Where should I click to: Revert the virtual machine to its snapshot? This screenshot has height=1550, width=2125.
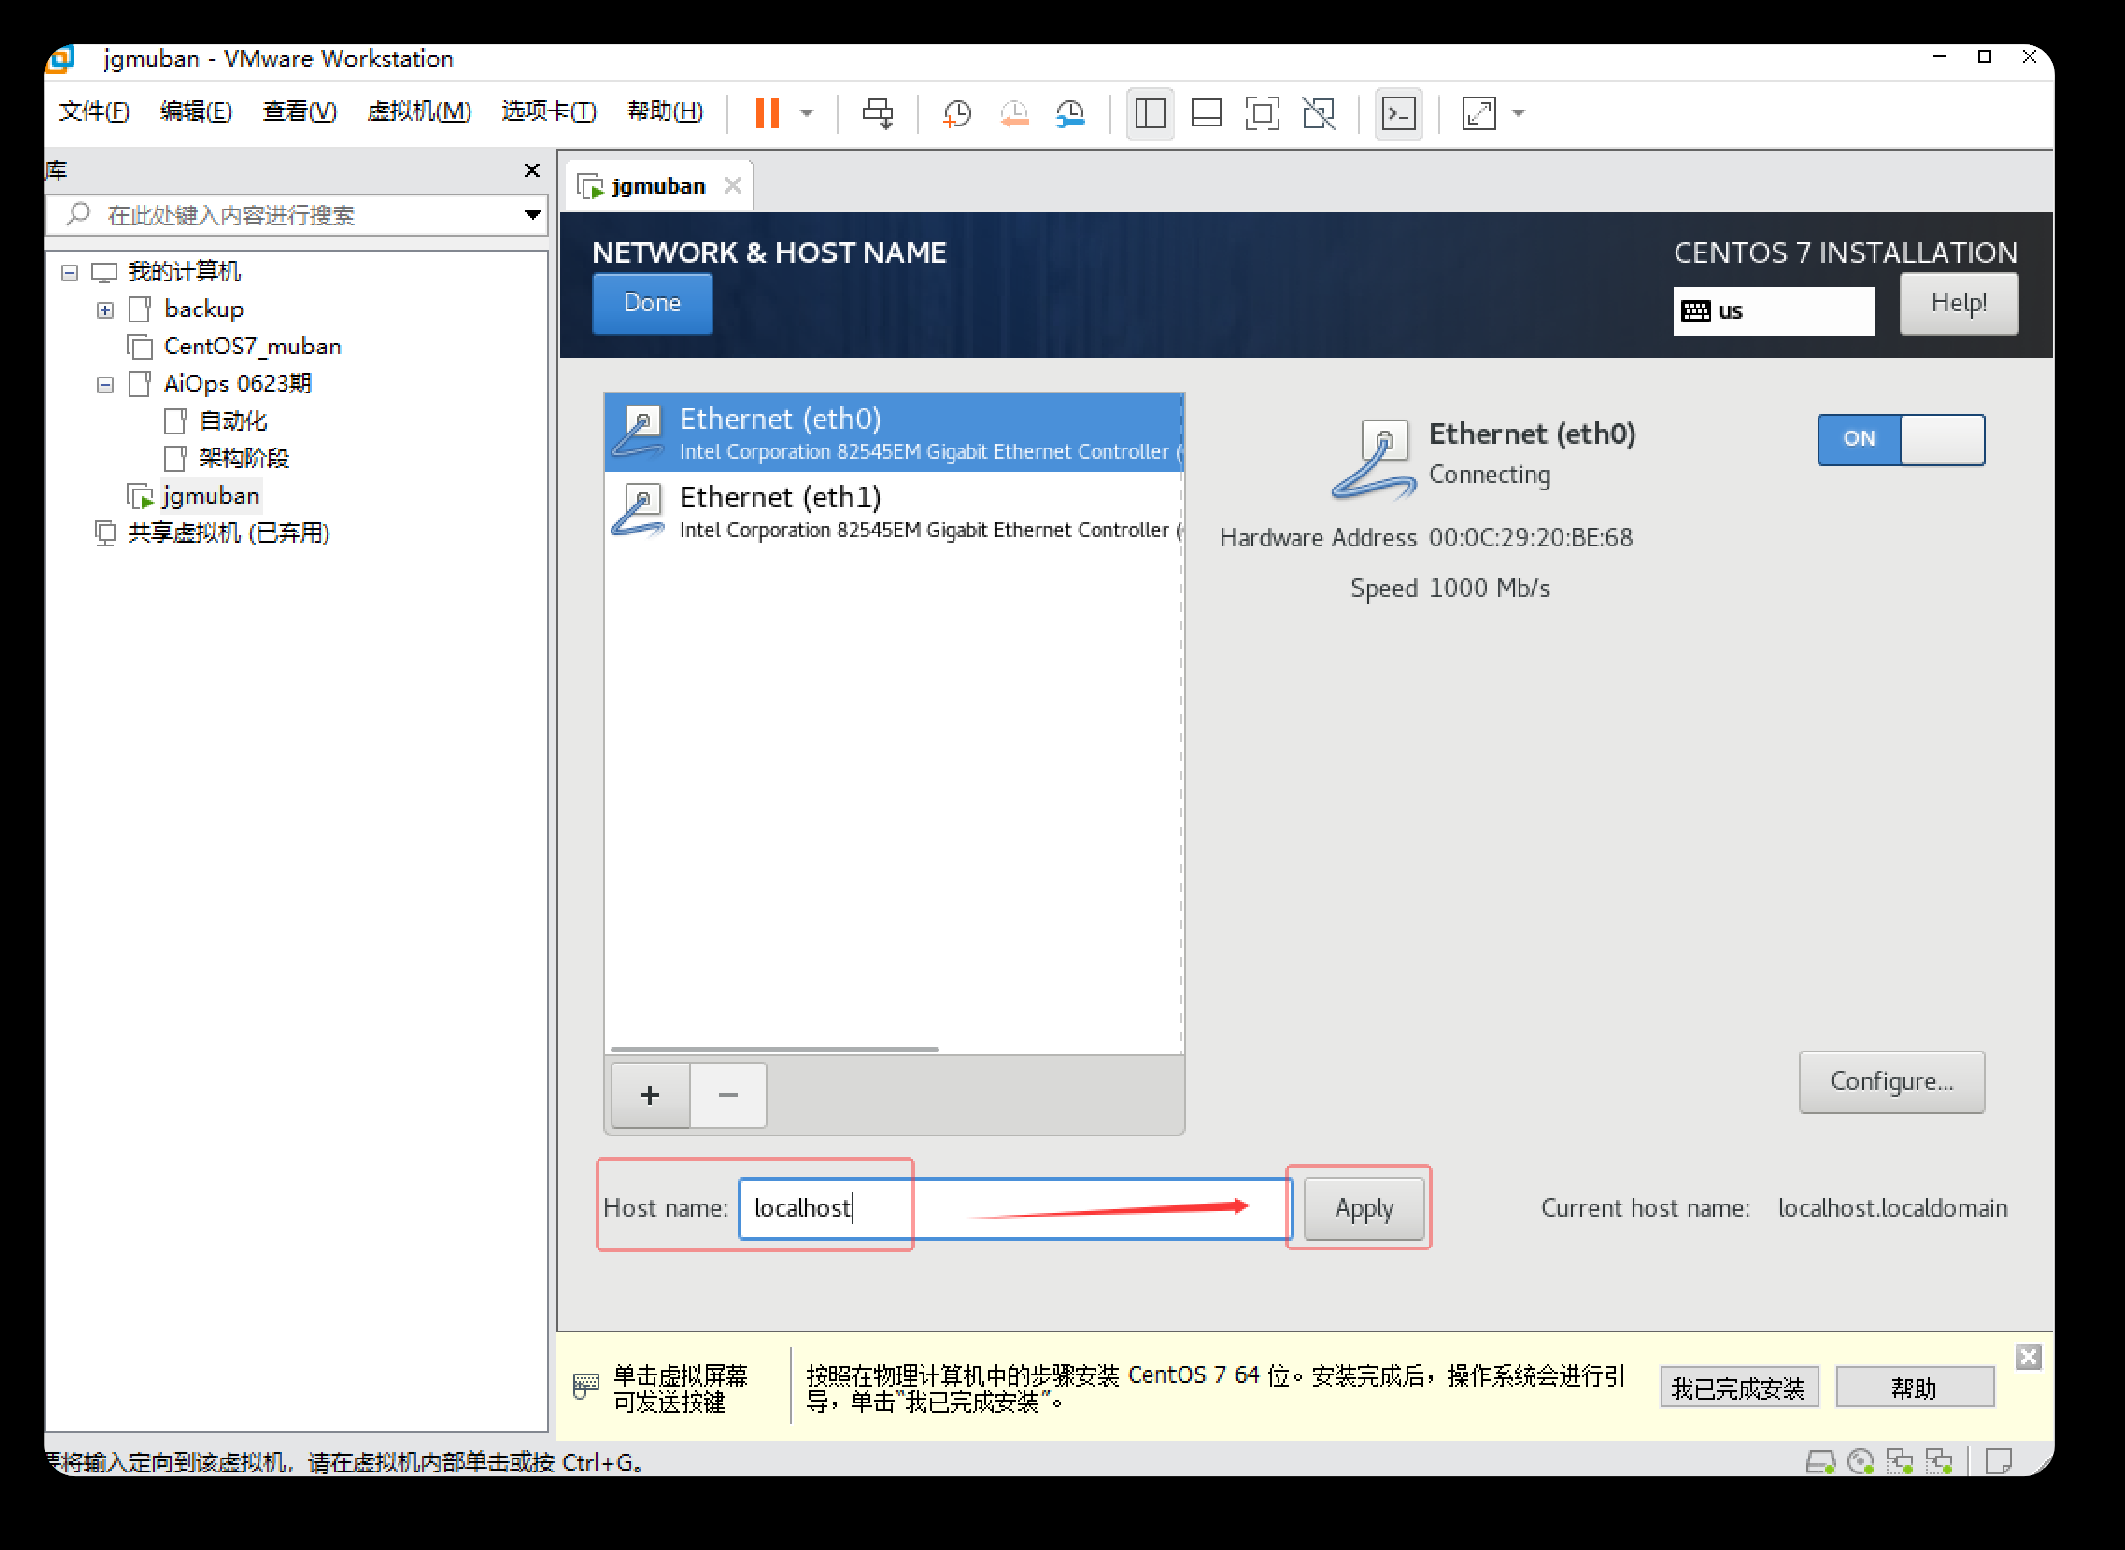(1014, 113)
